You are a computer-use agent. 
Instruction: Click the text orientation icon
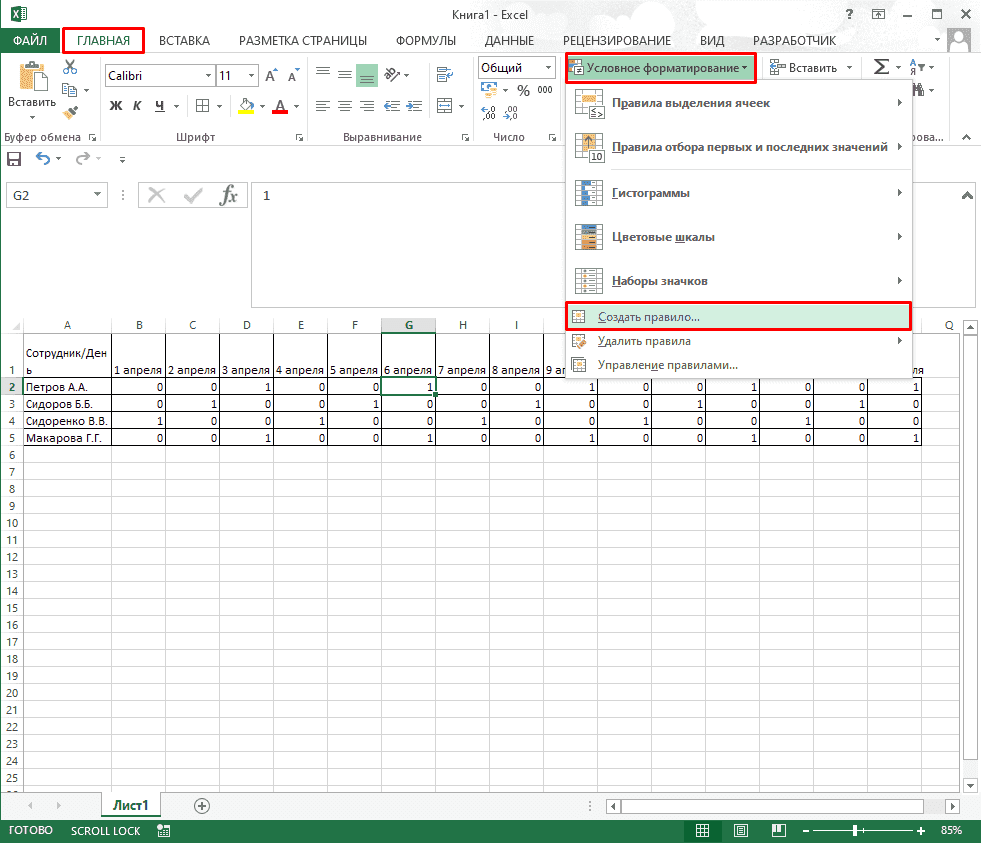click(392, 75)
